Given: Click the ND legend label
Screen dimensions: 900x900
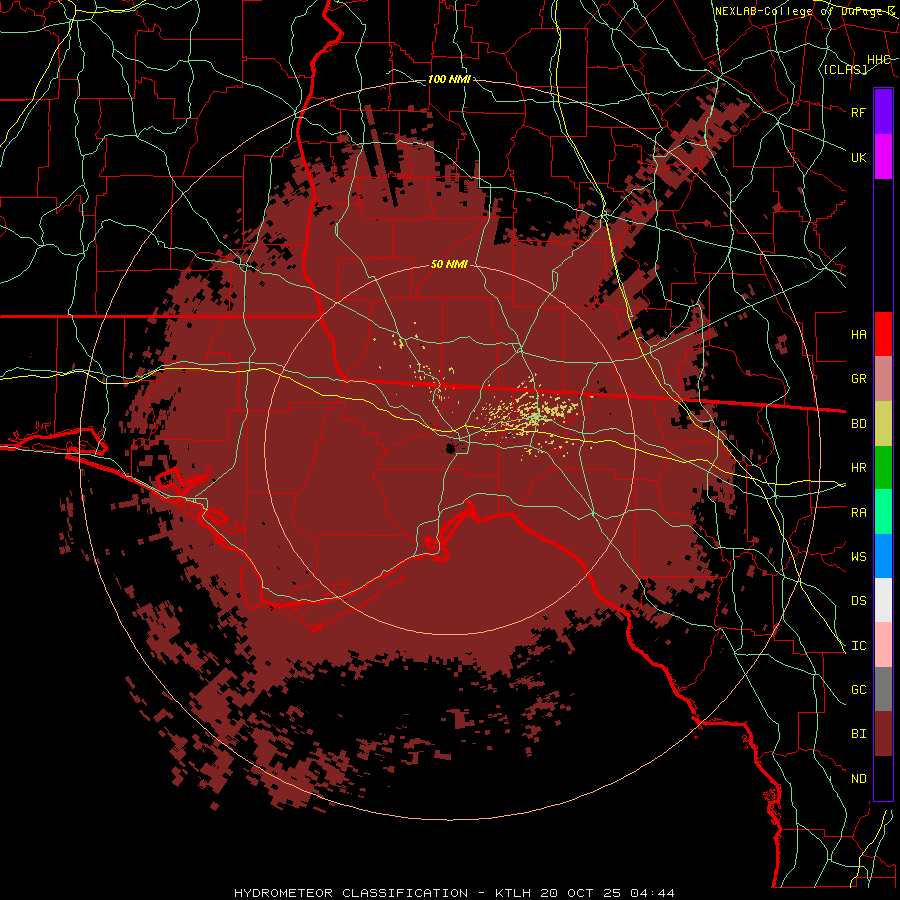Looking at the screenshot, I should pos(859,779).
